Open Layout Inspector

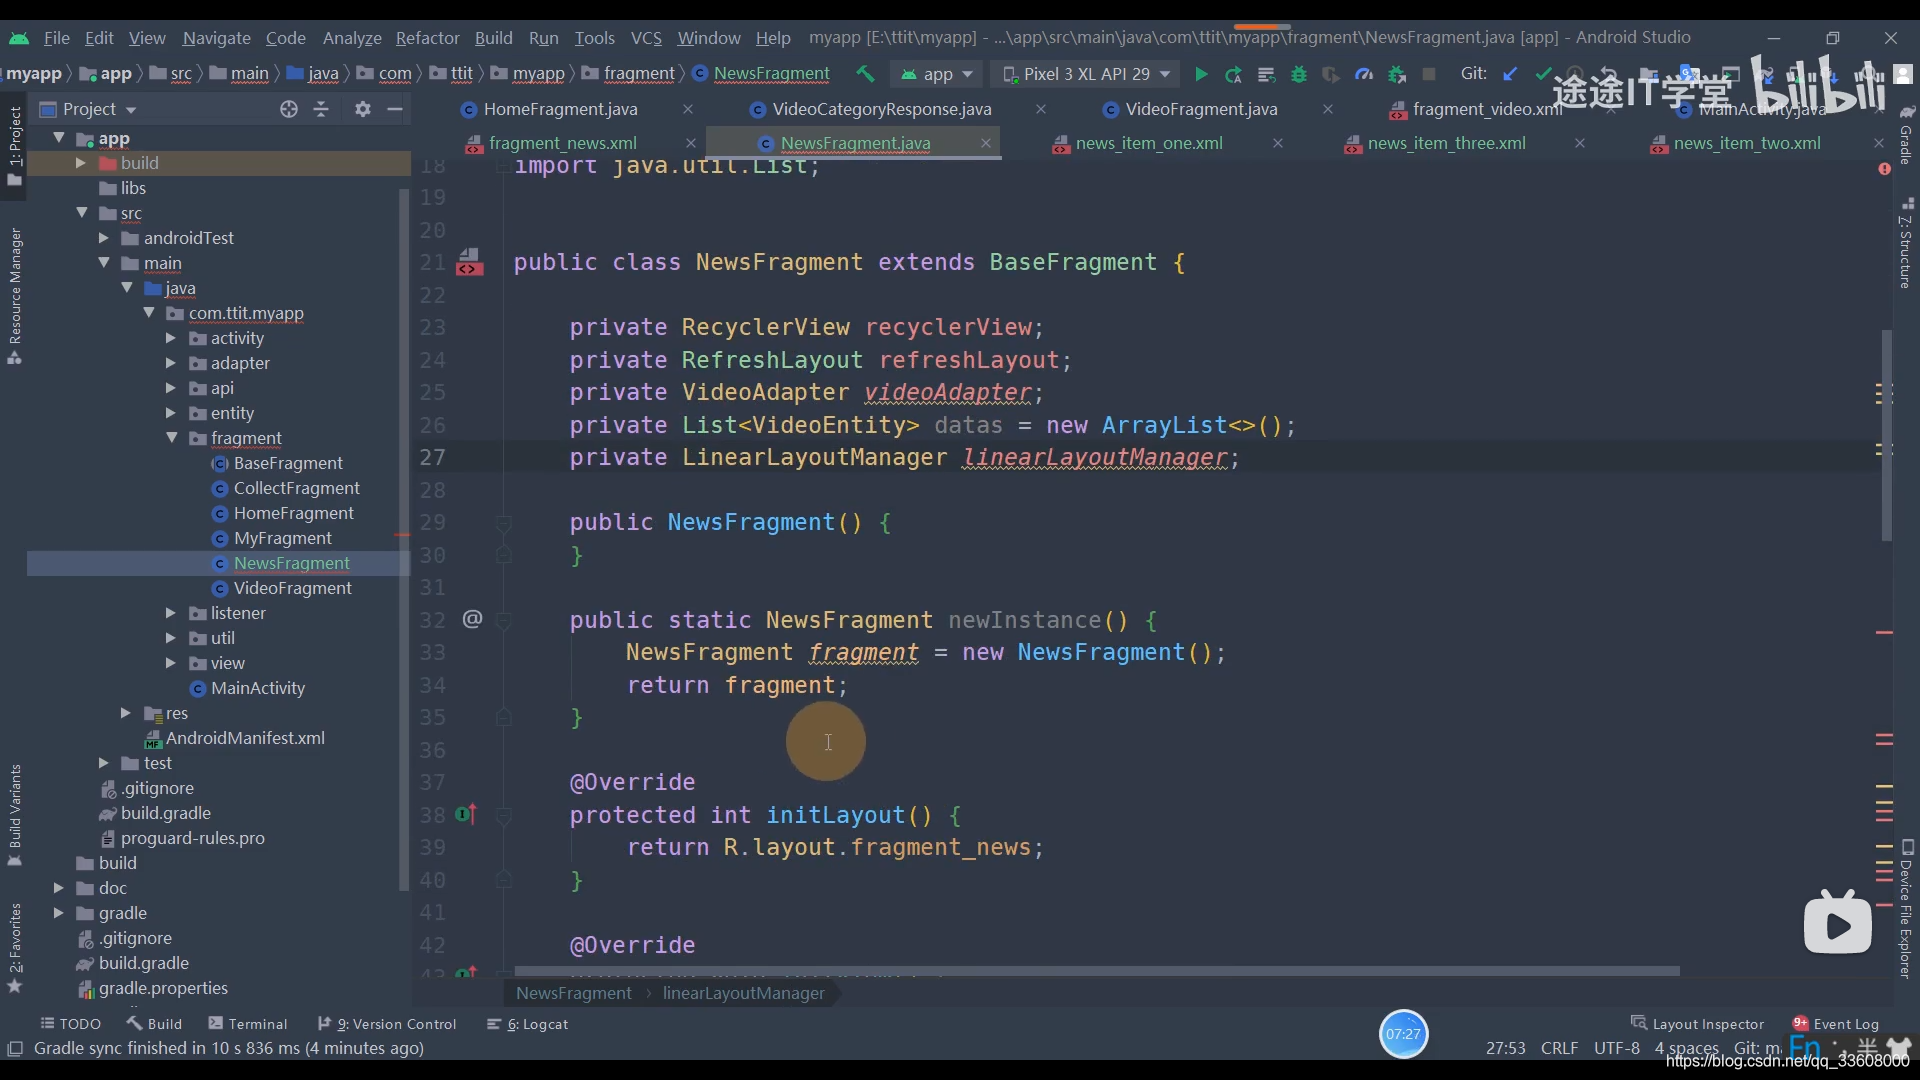[x=1697, y=1024]
